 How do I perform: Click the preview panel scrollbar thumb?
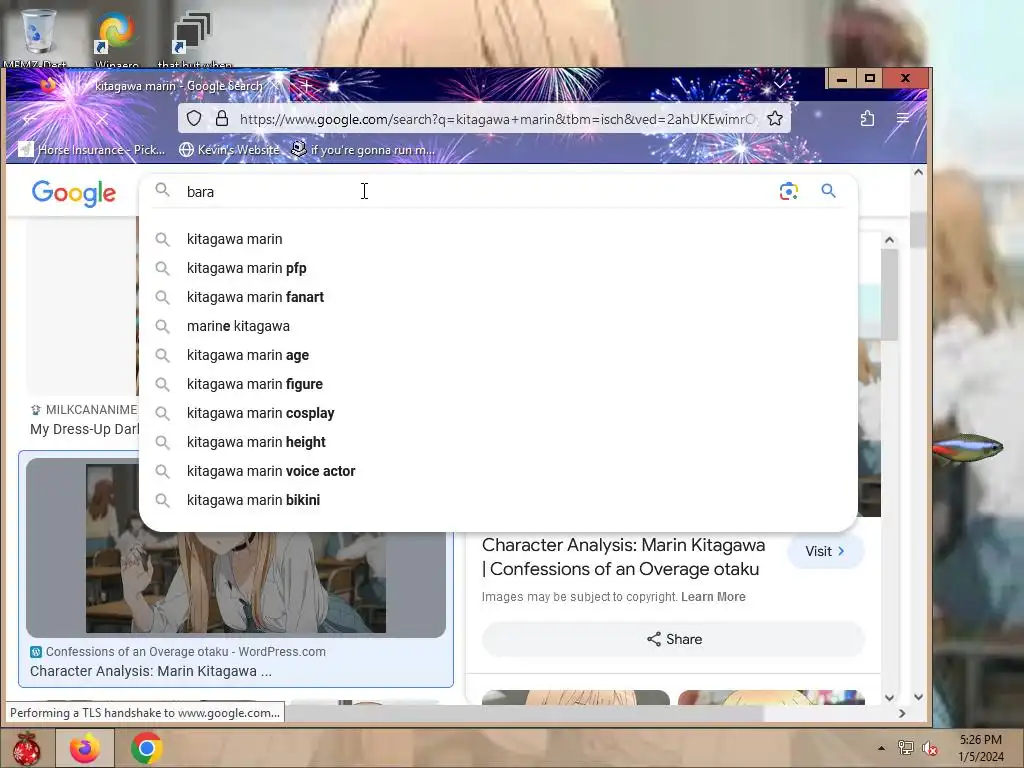click(x=889, y=295)
